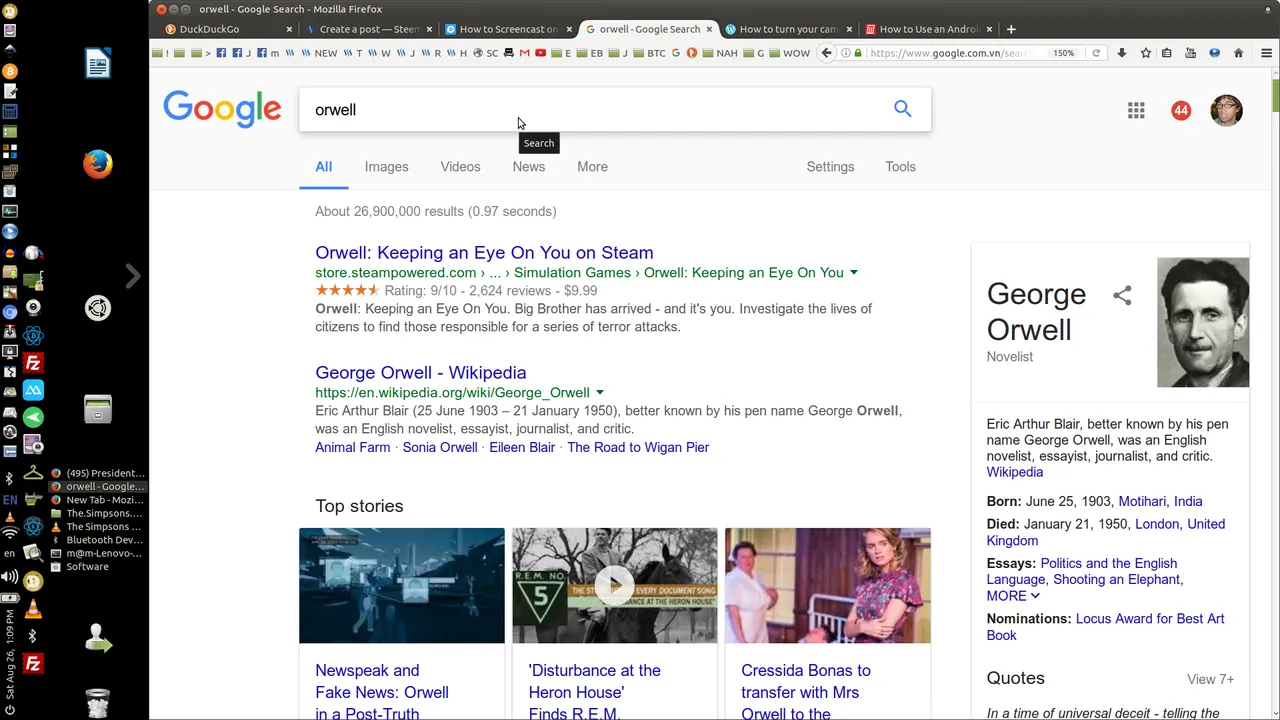The width and height of the screenshot is (1280, 720).
Task: Select the All results tab
Action: click(x=323, y=167)
